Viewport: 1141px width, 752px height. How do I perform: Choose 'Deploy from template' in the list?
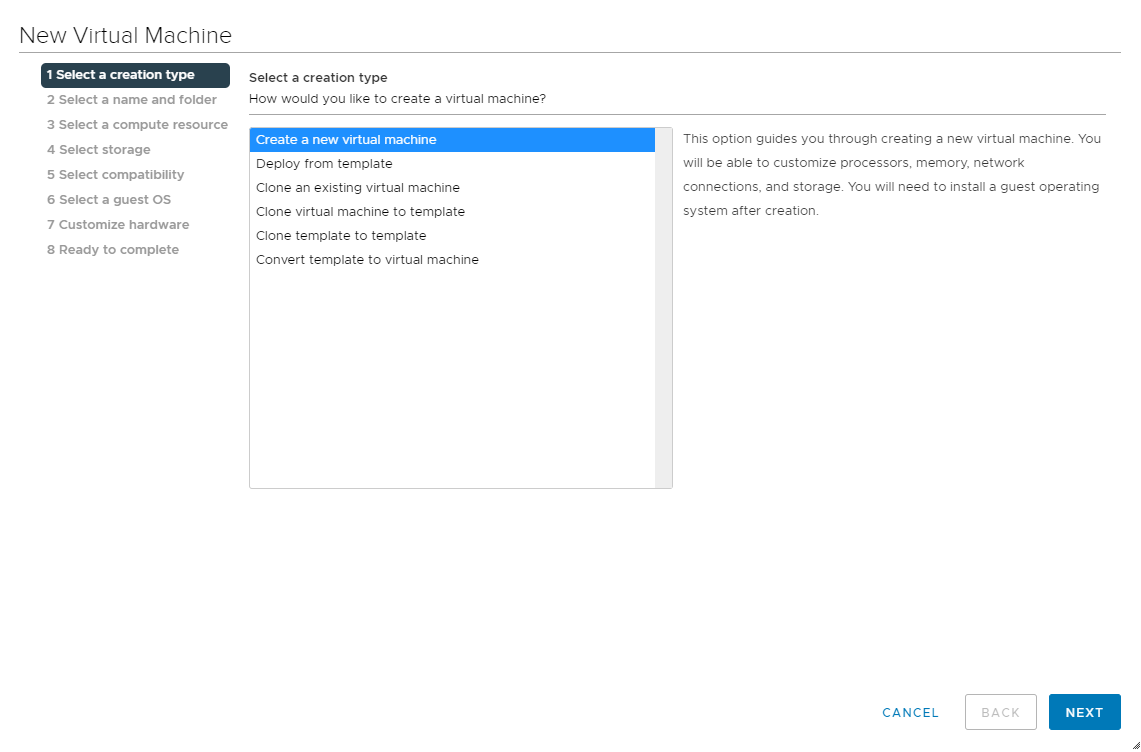point(324,164)
